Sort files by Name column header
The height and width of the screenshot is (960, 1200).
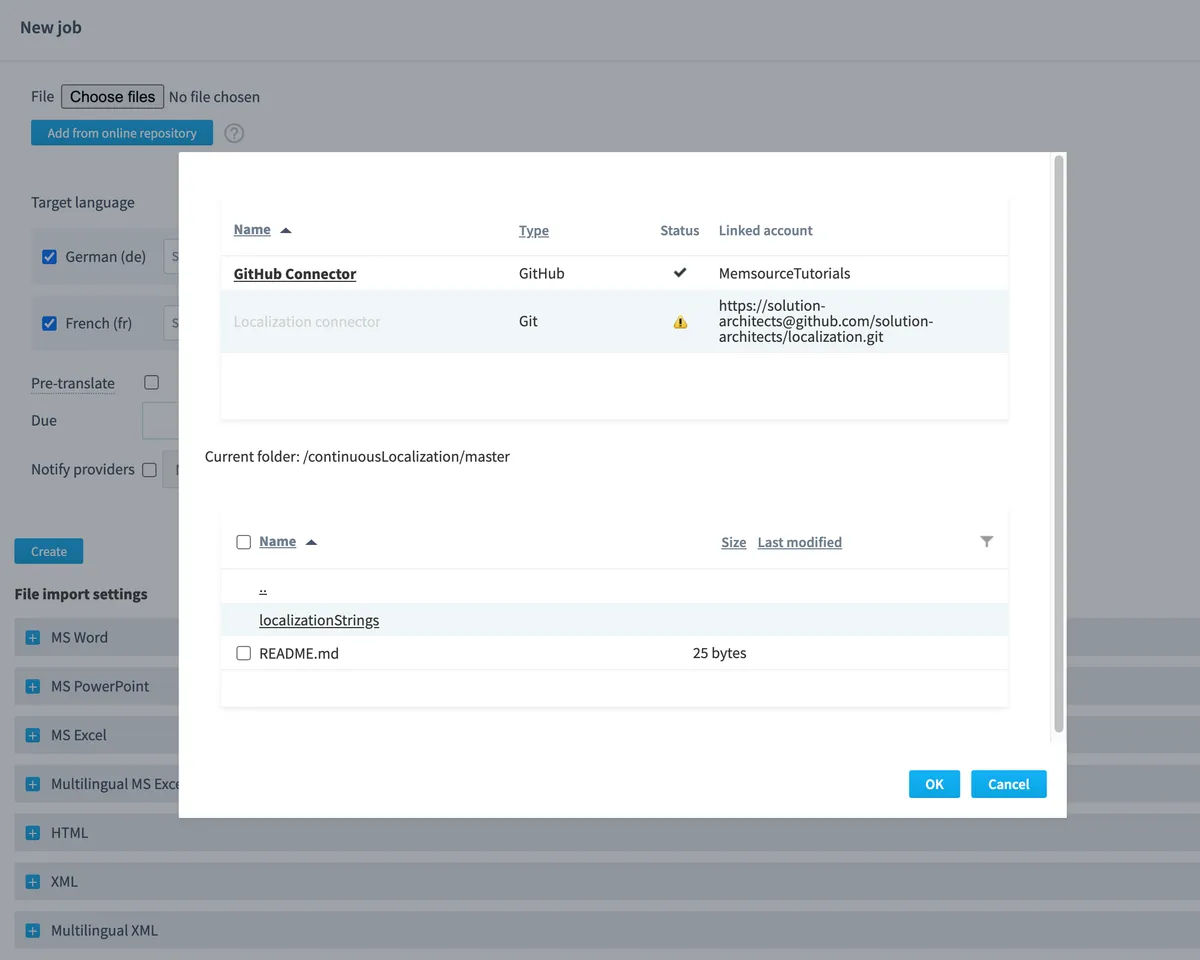pyautogui.click(x=277, y=541)
